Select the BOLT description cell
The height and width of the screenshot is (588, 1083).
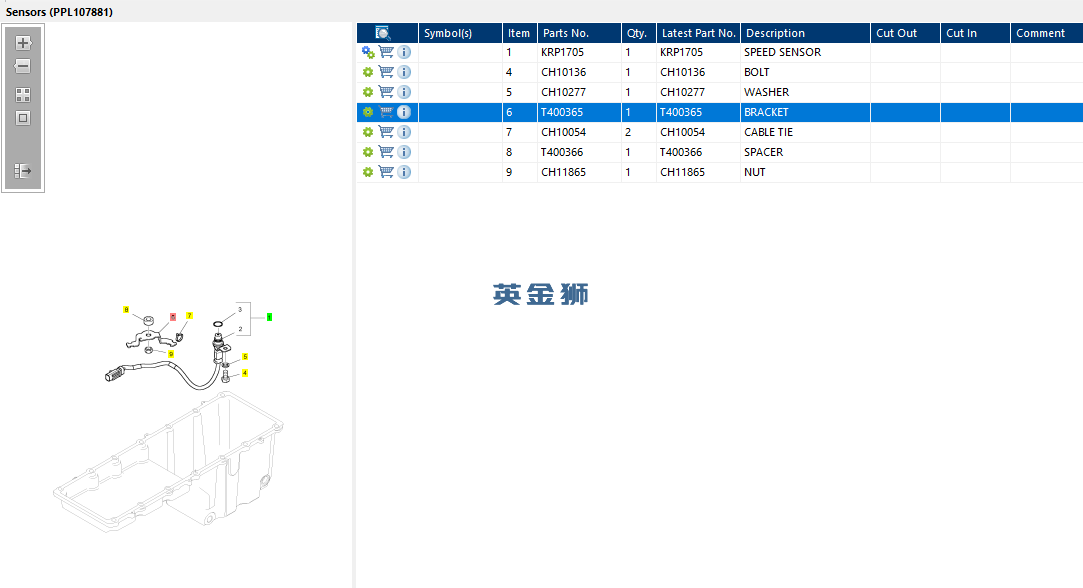805,73
